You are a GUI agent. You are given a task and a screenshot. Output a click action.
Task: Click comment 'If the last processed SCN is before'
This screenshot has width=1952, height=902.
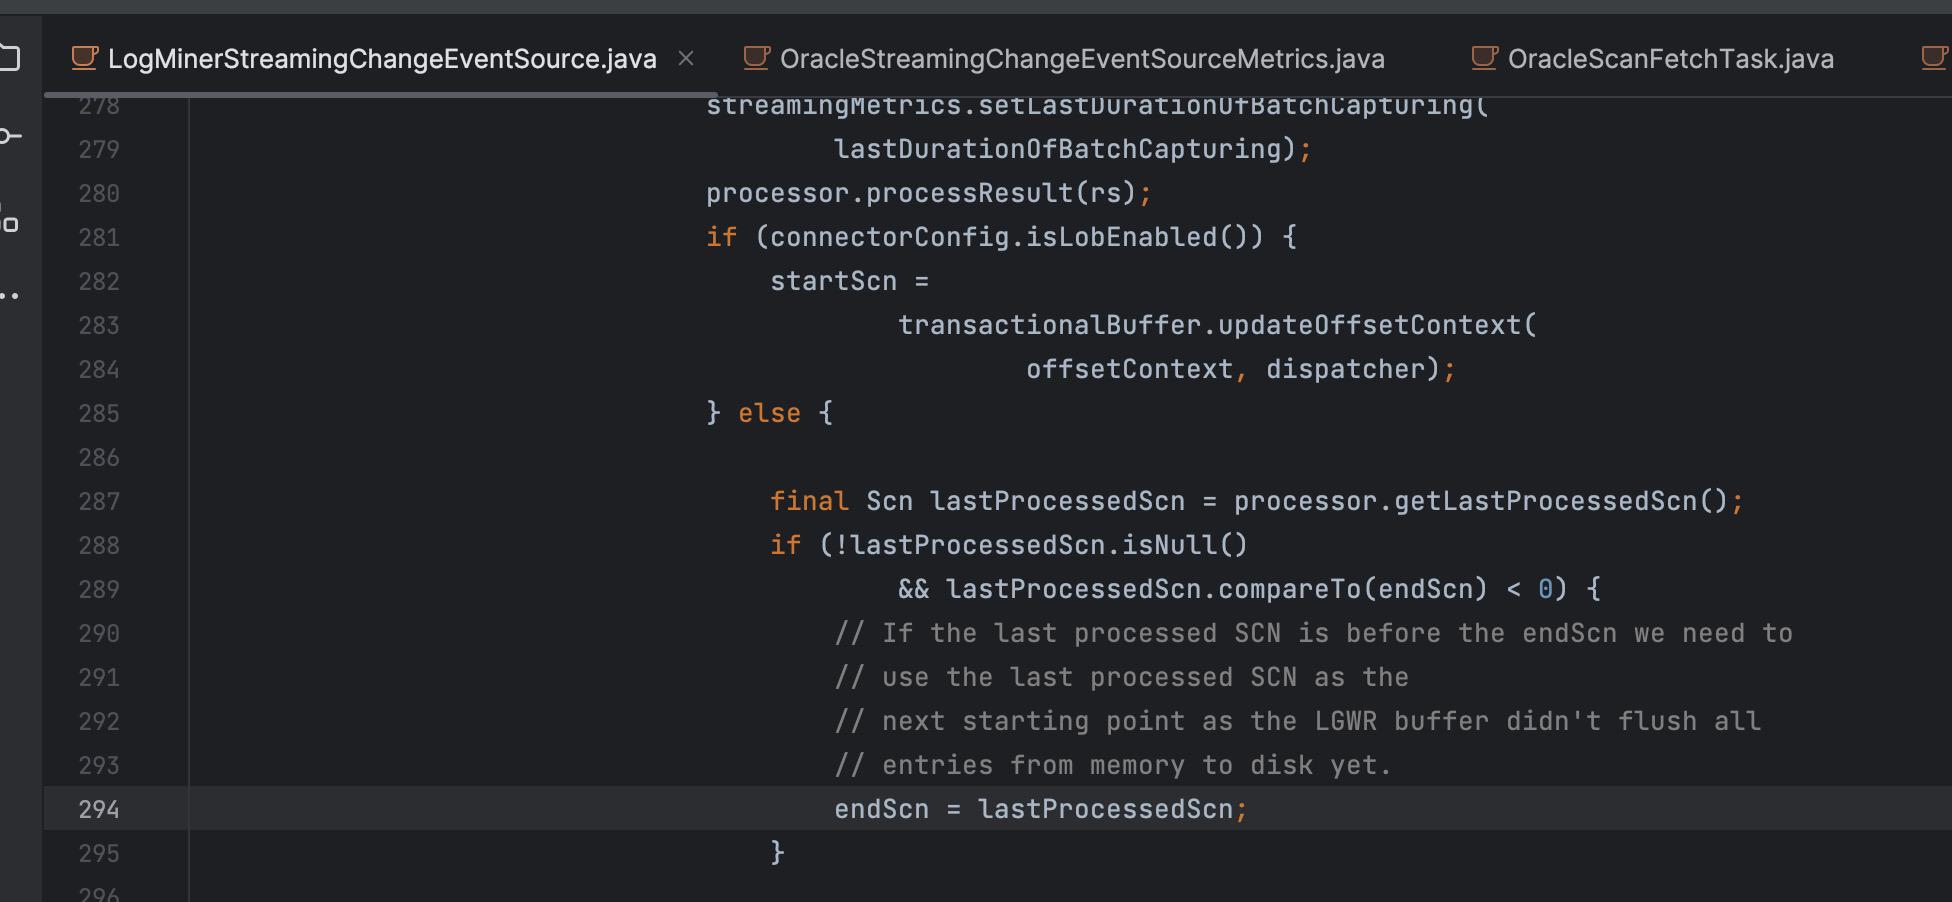pyautogui.click(x=1161, y=633)
